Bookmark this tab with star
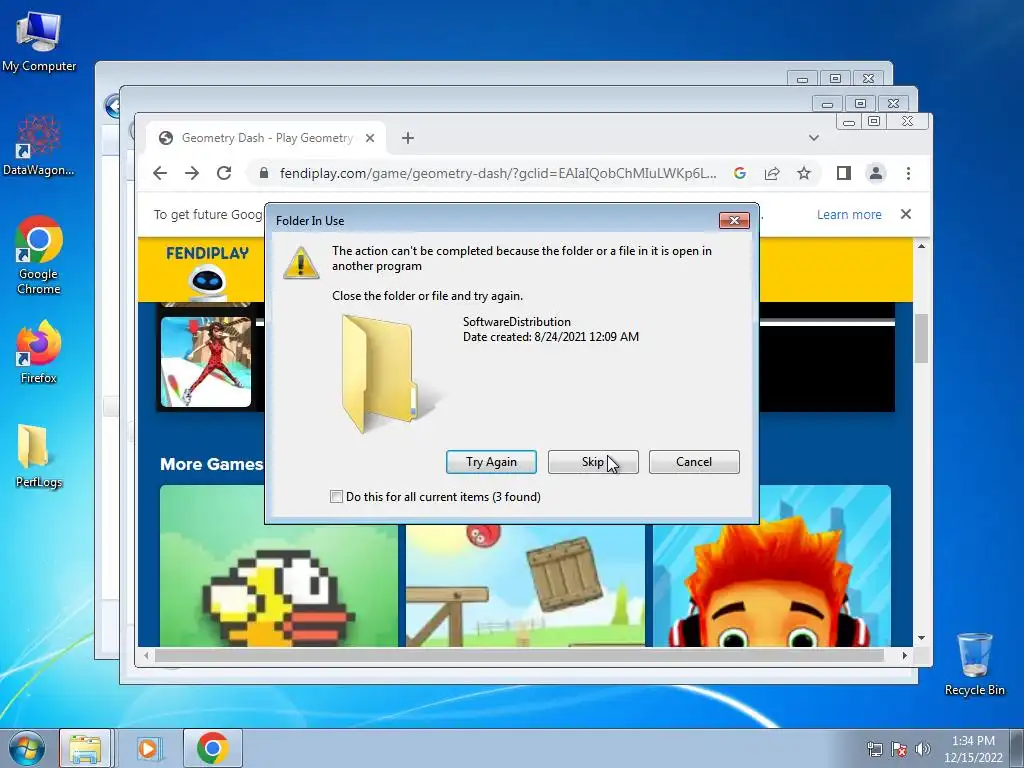This screenshot has width=1024, height=768. pyautogui.click(x=804, y=173)
